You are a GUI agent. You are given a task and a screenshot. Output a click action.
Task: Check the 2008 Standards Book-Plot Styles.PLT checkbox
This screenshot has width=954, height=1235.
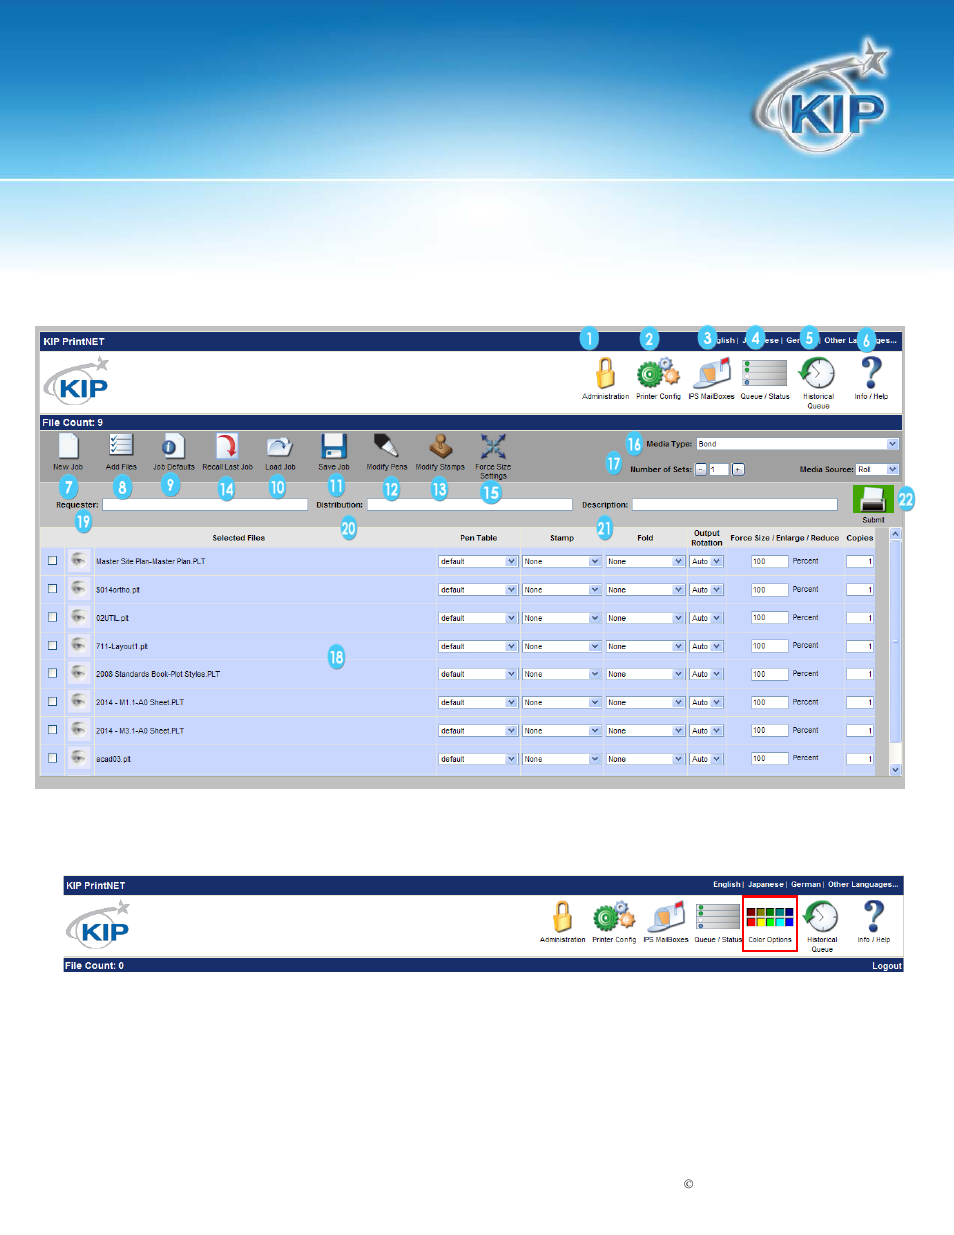coord(53,673)
